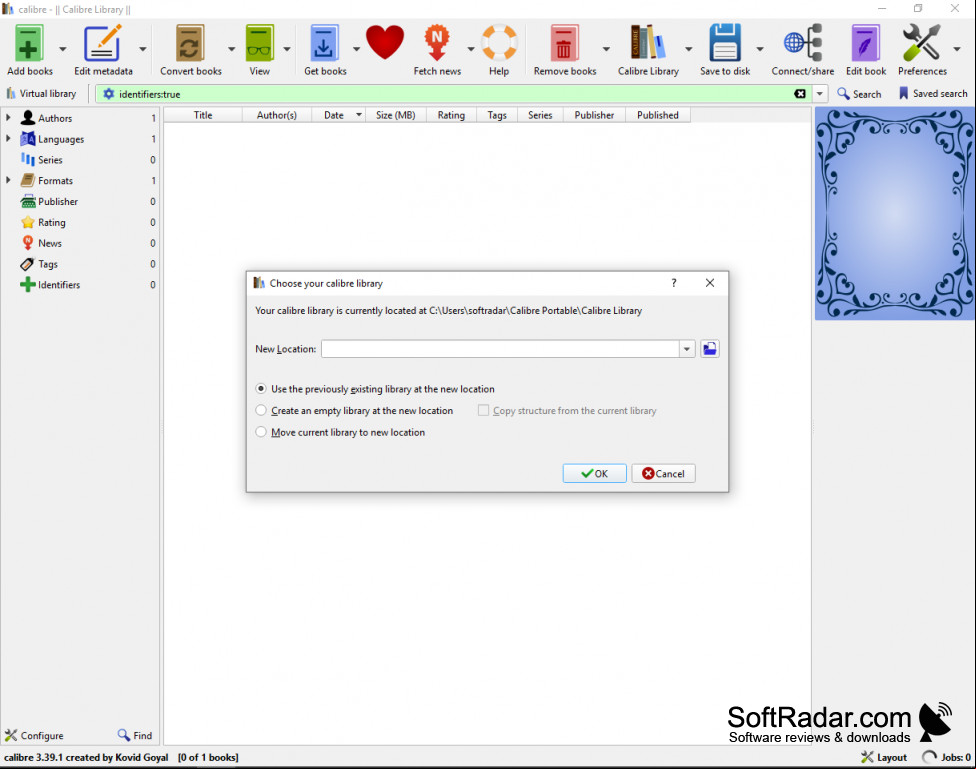
Task: Open the View book icon
Action: pyautogui.click(x=260, y=44)
